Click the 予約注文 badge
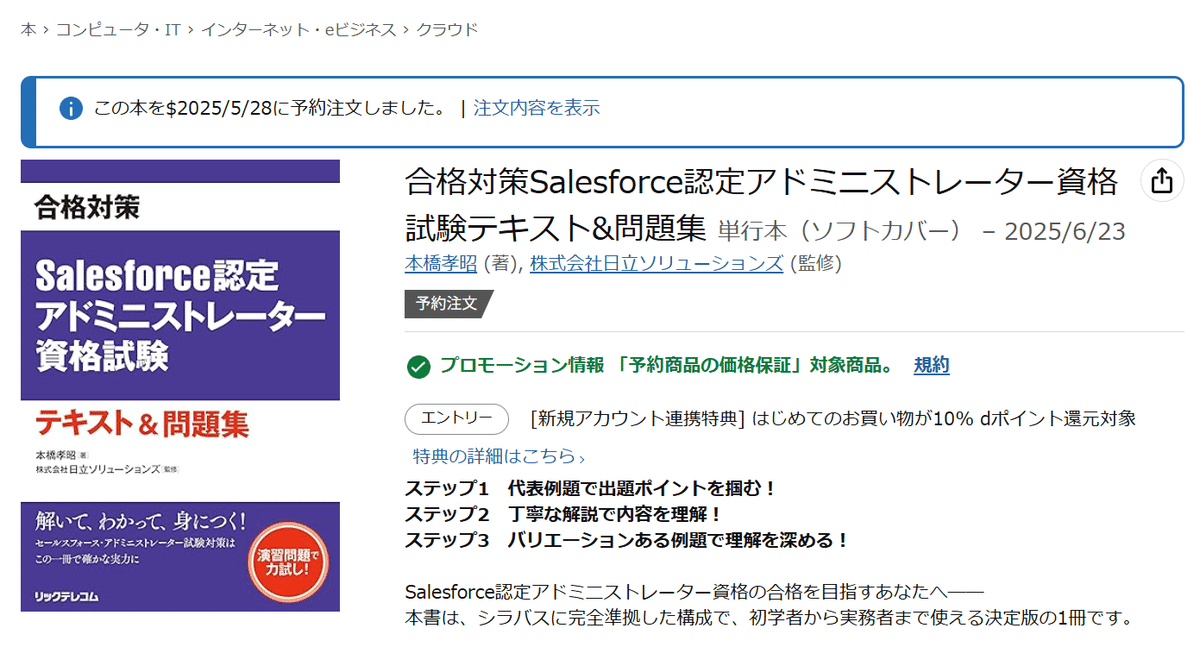The image size is (1200, 647). pos(448,303)
